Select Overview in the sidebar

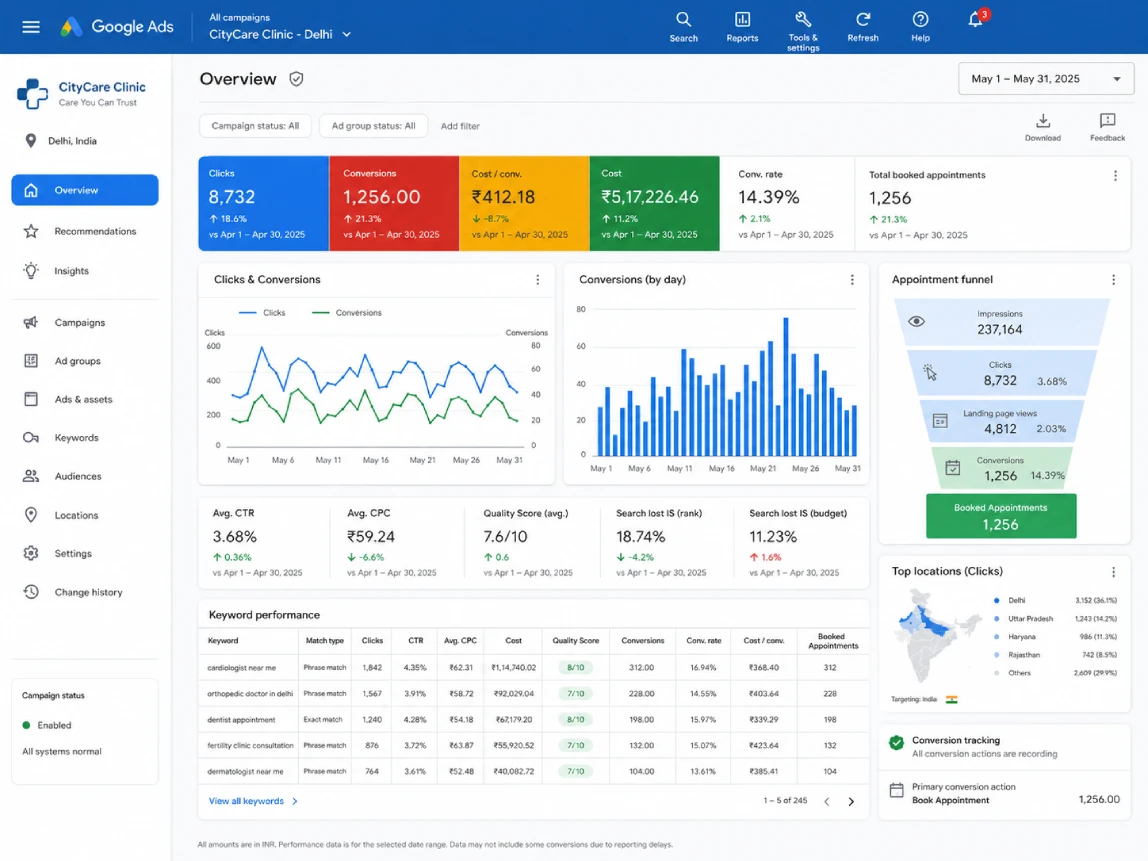click(x=85, y=190)
